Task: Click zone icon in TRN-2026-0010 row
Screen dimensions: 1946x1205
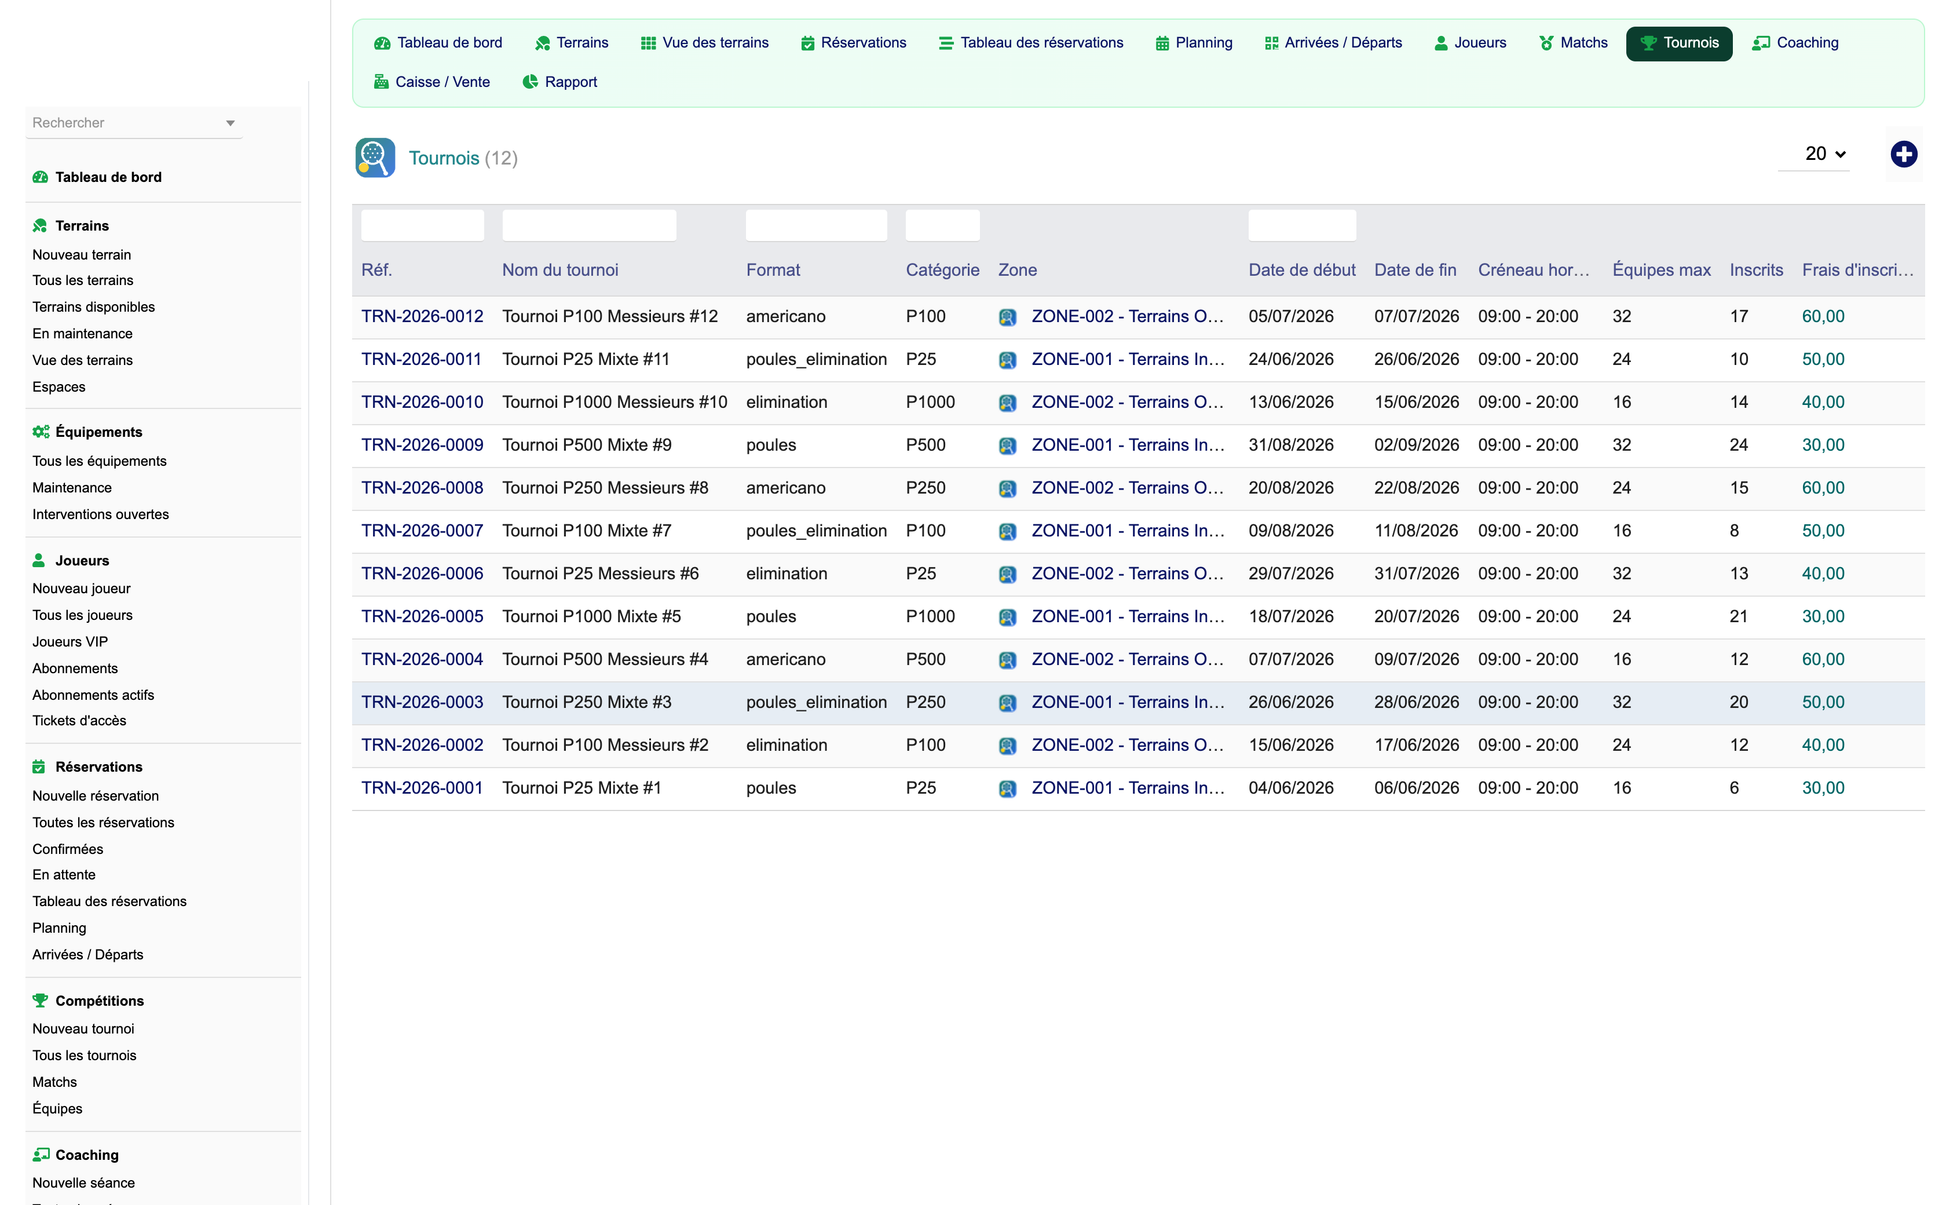Action: (1007, 403)
